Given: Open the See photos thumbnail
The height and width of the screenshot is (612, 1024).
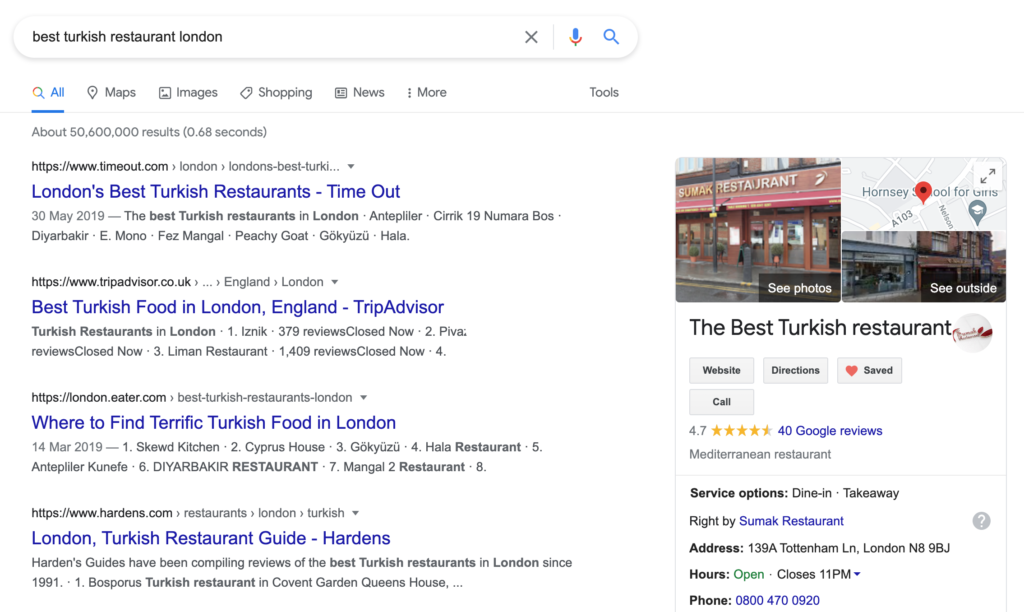Looking at the screenshot, I should pyautogui.click(x=758, y=230).
